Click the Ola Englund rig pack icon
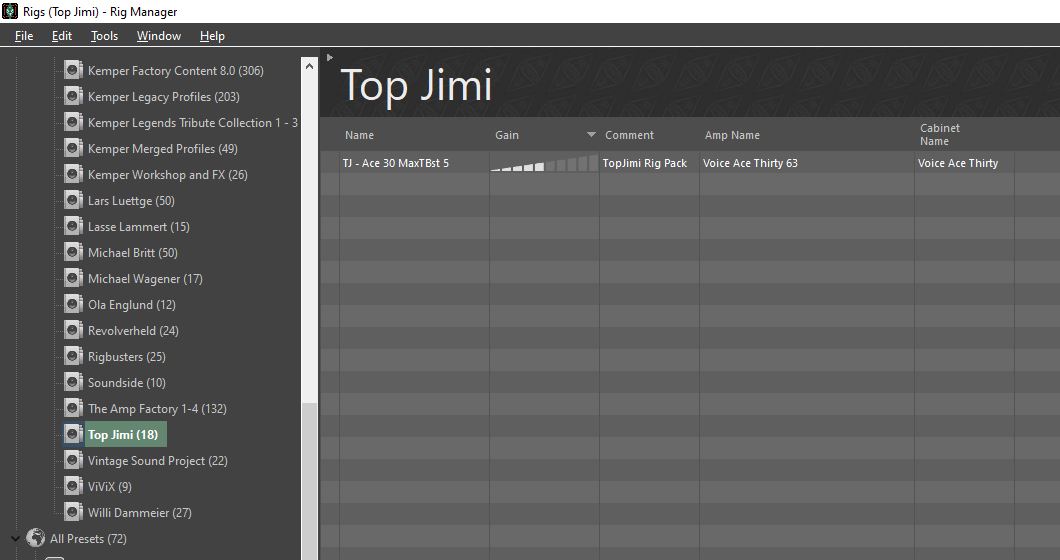Image resolution: width=1060 pixels, height=560 pixels. 73,305
